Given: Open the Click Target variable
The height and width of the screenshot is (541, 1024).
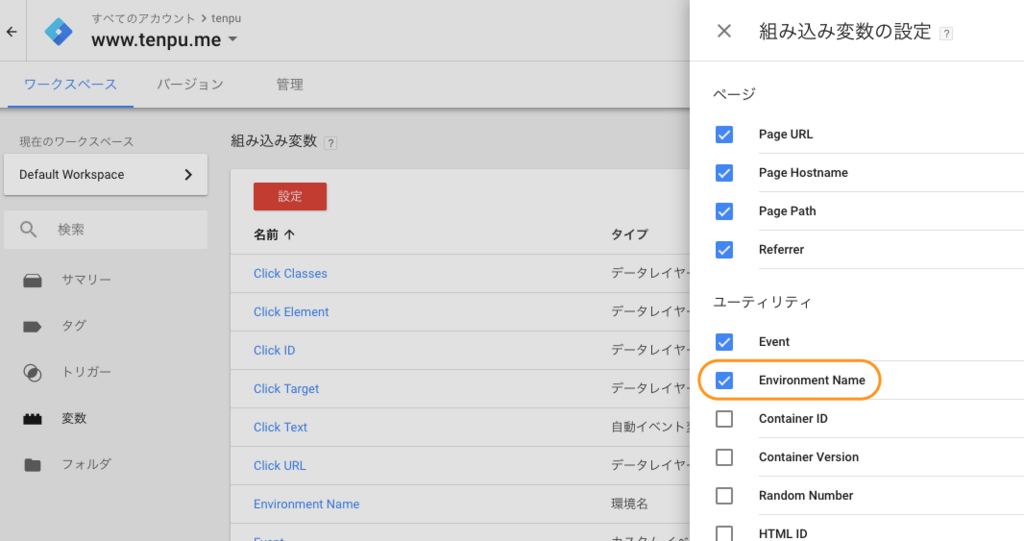Looking at the screenshot, I should coord(286,389).
